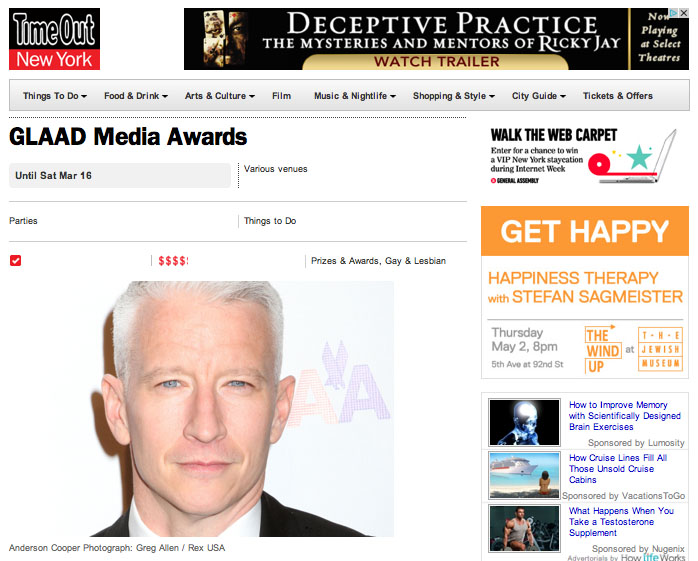Click Watch Trailer on the banner ad
698x561 pixels.
click(x=436, y=61)
